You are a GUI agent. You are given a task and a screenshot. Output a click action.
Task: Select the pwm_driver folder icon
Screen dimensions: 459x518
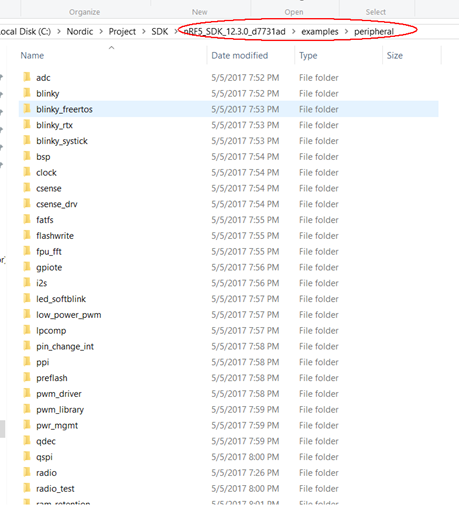[27, 393]
